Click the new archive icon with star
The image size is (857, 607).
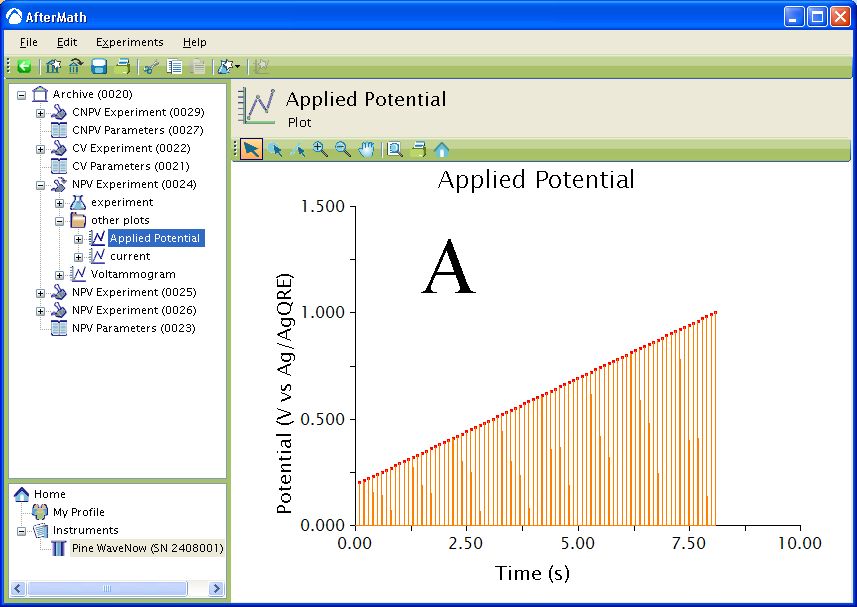(x=53, y=67)
